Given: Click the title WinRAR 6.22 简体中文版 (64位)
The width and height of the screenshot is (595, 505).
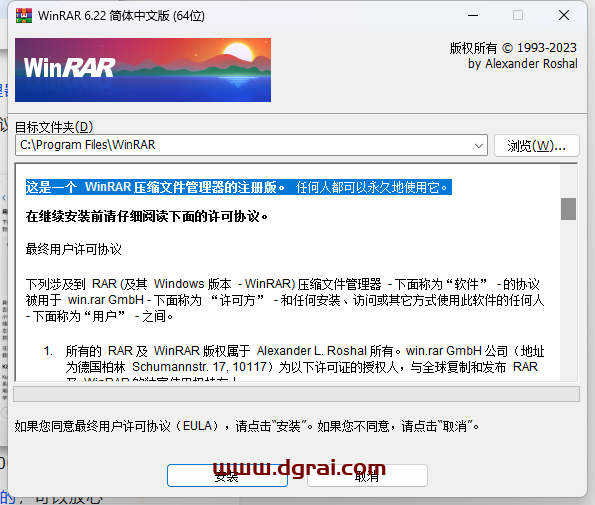Looking at the screenshot, I should click(x=121, y=16).
